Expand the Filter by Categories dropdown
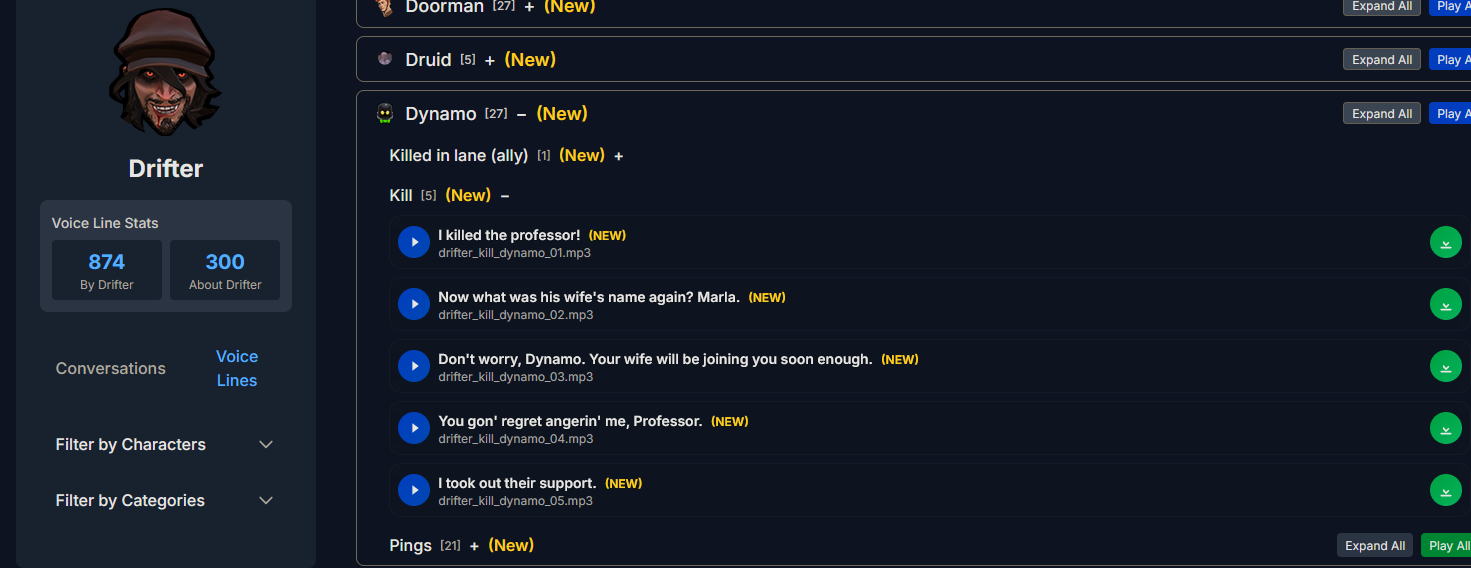Screen dimensions: 1471x568 click(165, 500)
